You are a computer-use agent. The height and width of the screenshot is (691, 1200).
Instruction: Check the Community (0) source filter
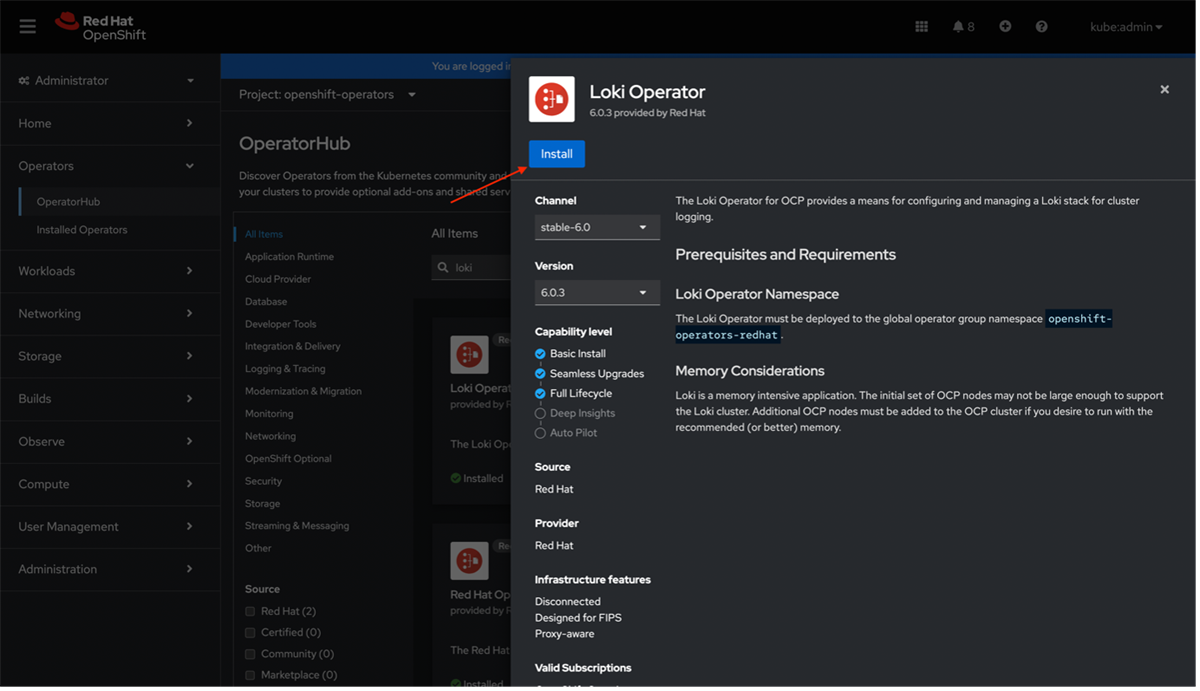pos(251,654)
